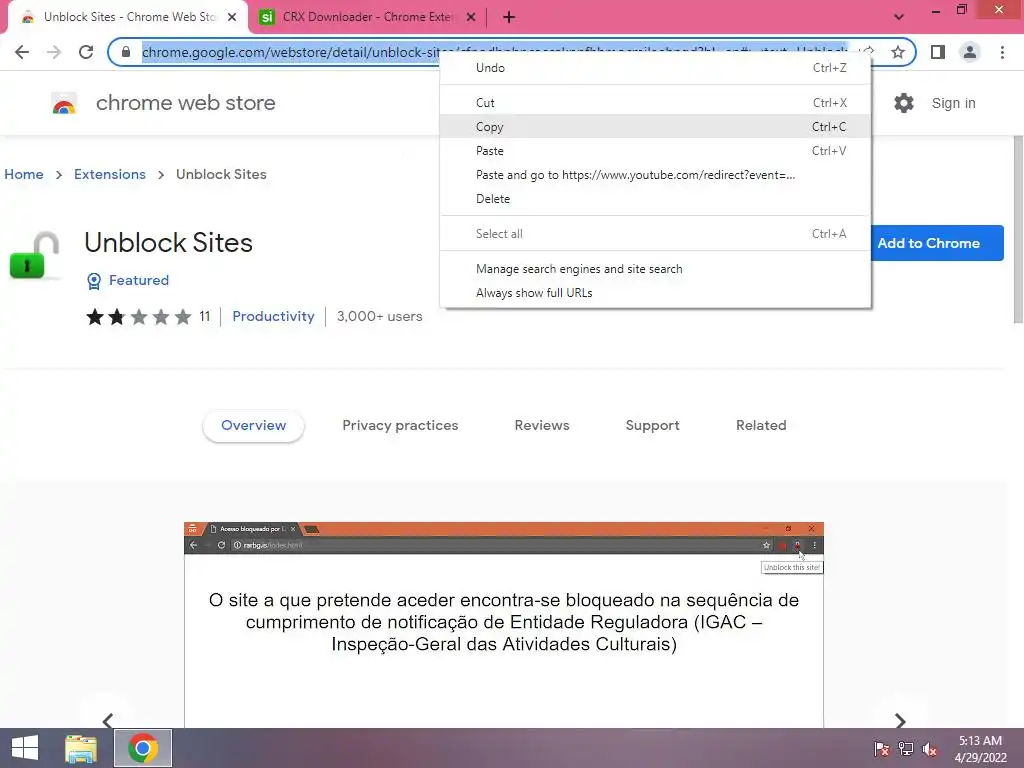Open Manage search engines and site search
The image size is (1024, 768).
(x=655, y=269)
